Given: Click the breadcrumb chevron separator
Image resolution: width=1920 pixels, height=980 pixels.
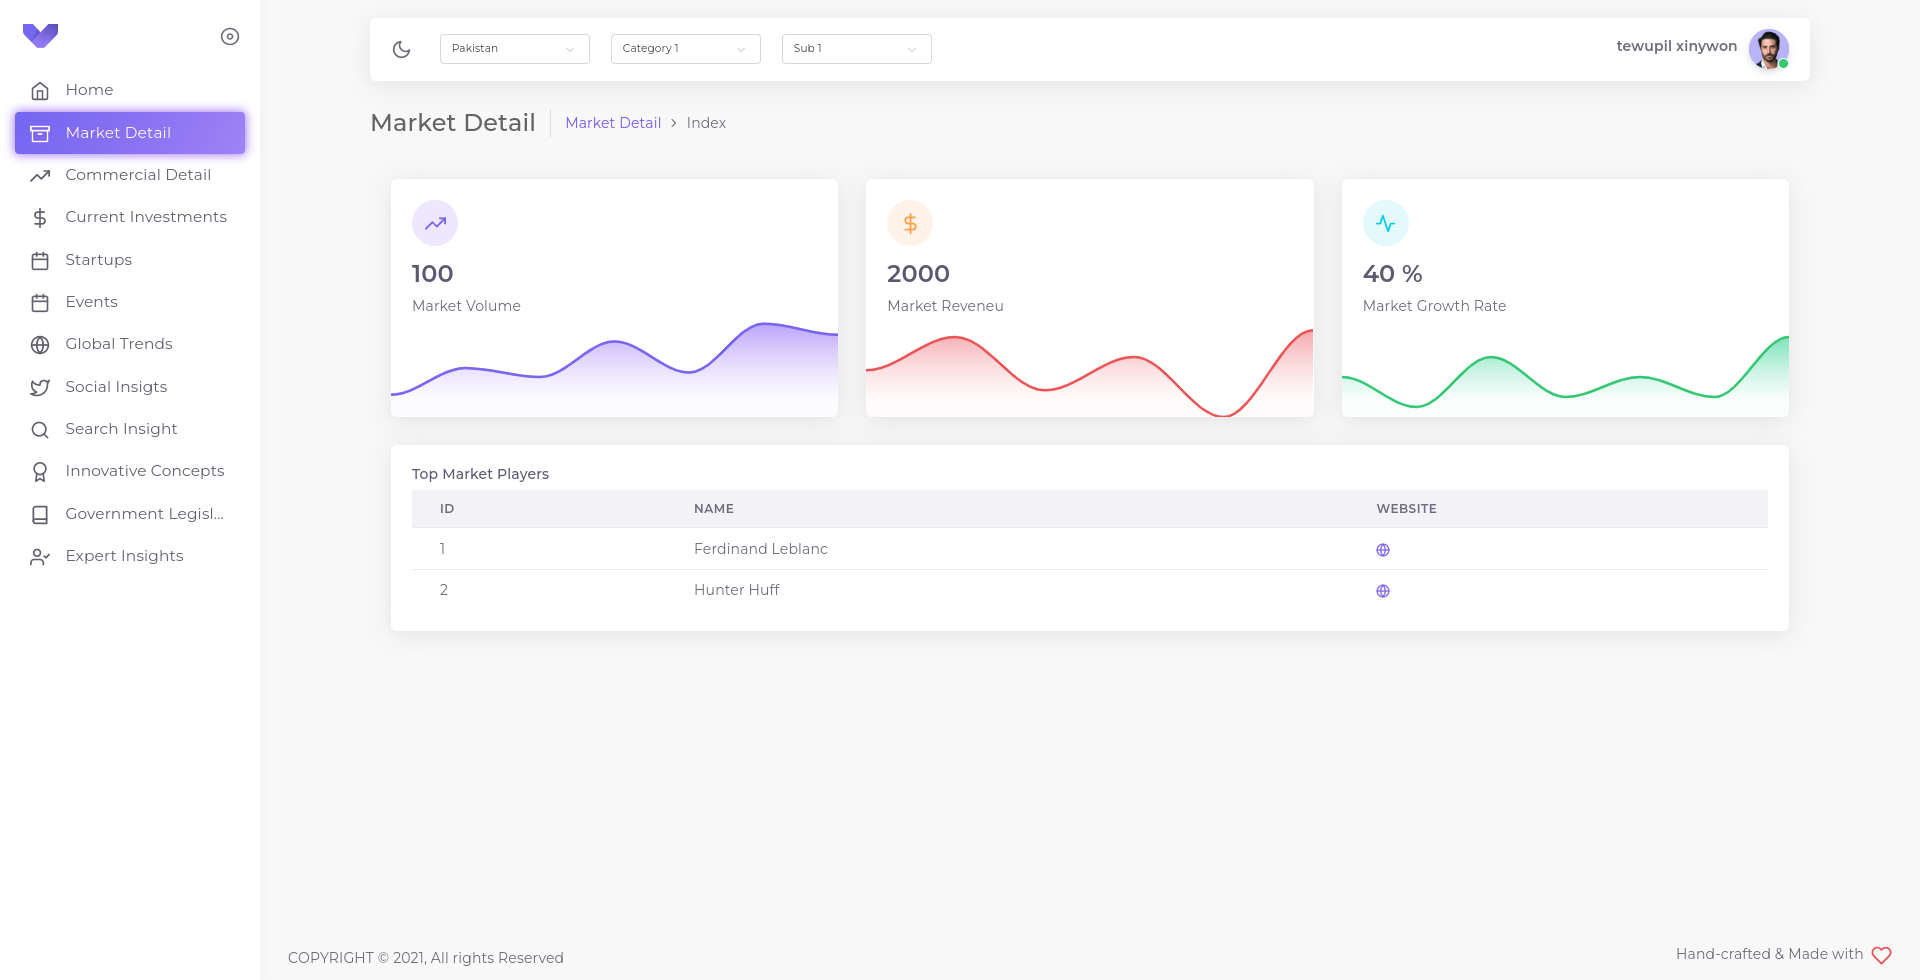Looking at the screenshot, I should [674, 123].
